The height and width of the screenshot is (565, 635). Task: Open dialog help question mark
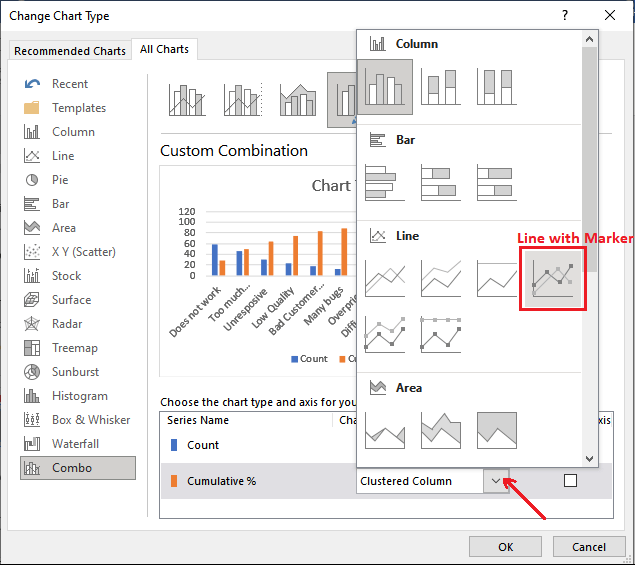(x=565, y=15)
